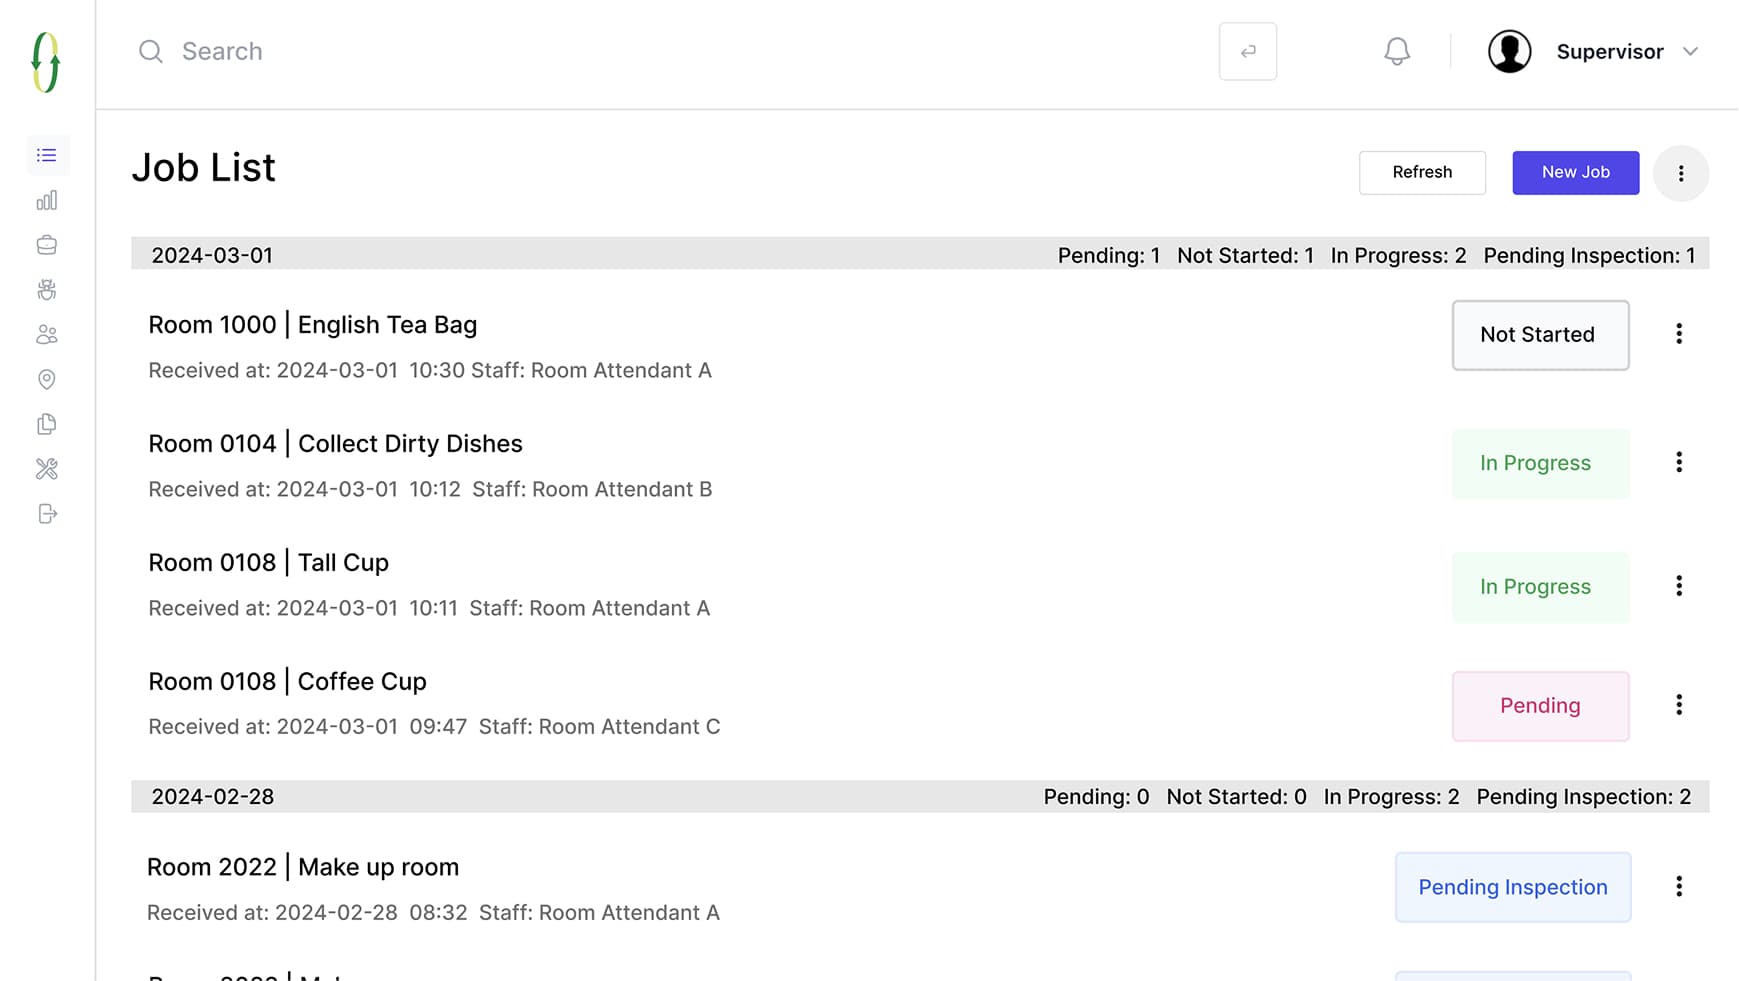Open the robot management sidebar icon
Screen dimensions: 1739x981
click(x=46, y=289)
